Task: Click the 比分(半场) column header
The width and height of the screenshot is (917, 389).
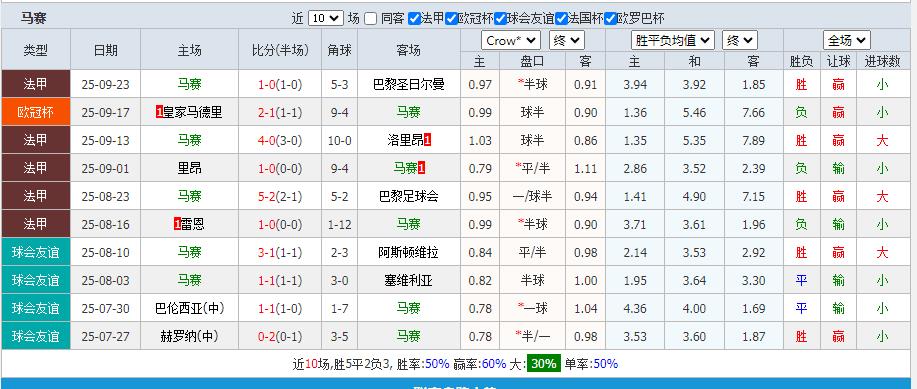Action: [280, 50]
